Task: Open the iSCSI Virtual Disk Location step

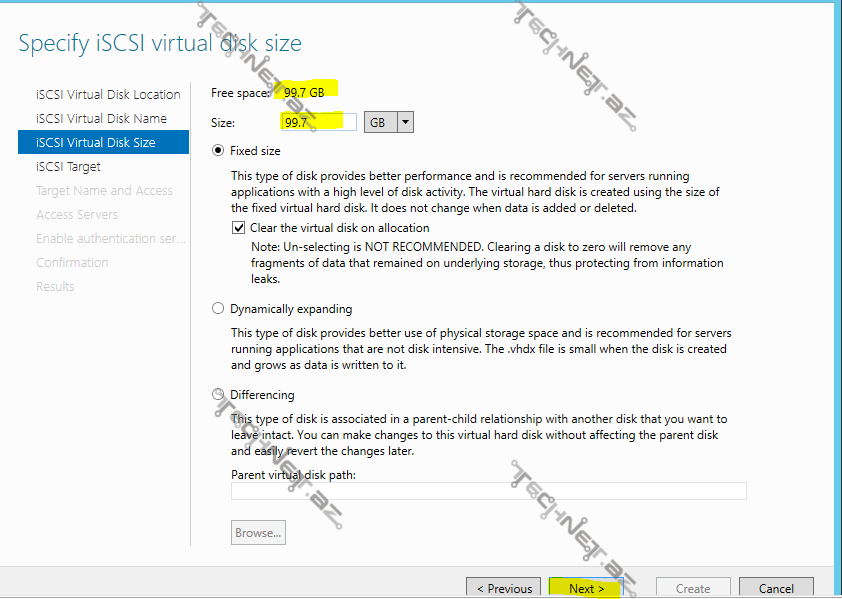Action: click(108, 95)
